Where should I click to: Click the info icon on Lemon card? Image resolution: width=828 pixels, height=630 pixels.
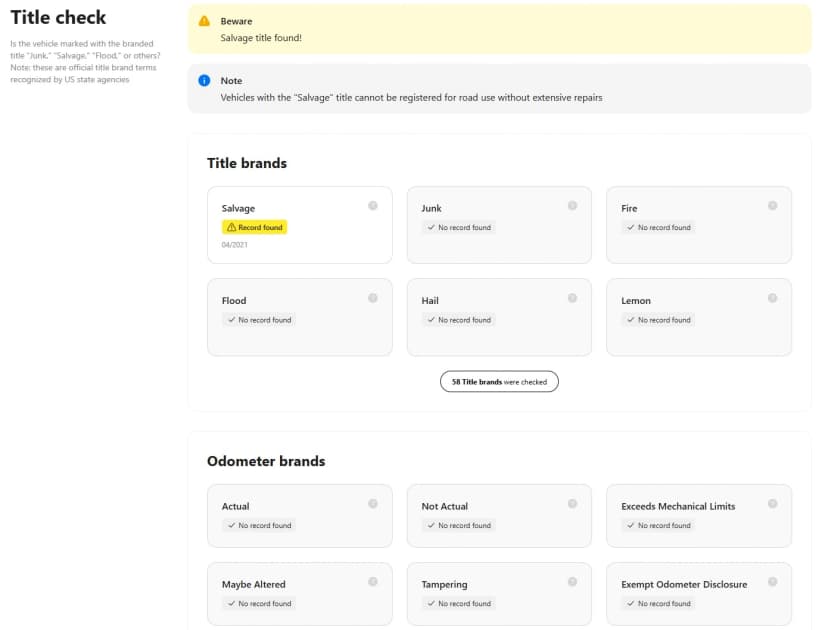coord(772,298)
